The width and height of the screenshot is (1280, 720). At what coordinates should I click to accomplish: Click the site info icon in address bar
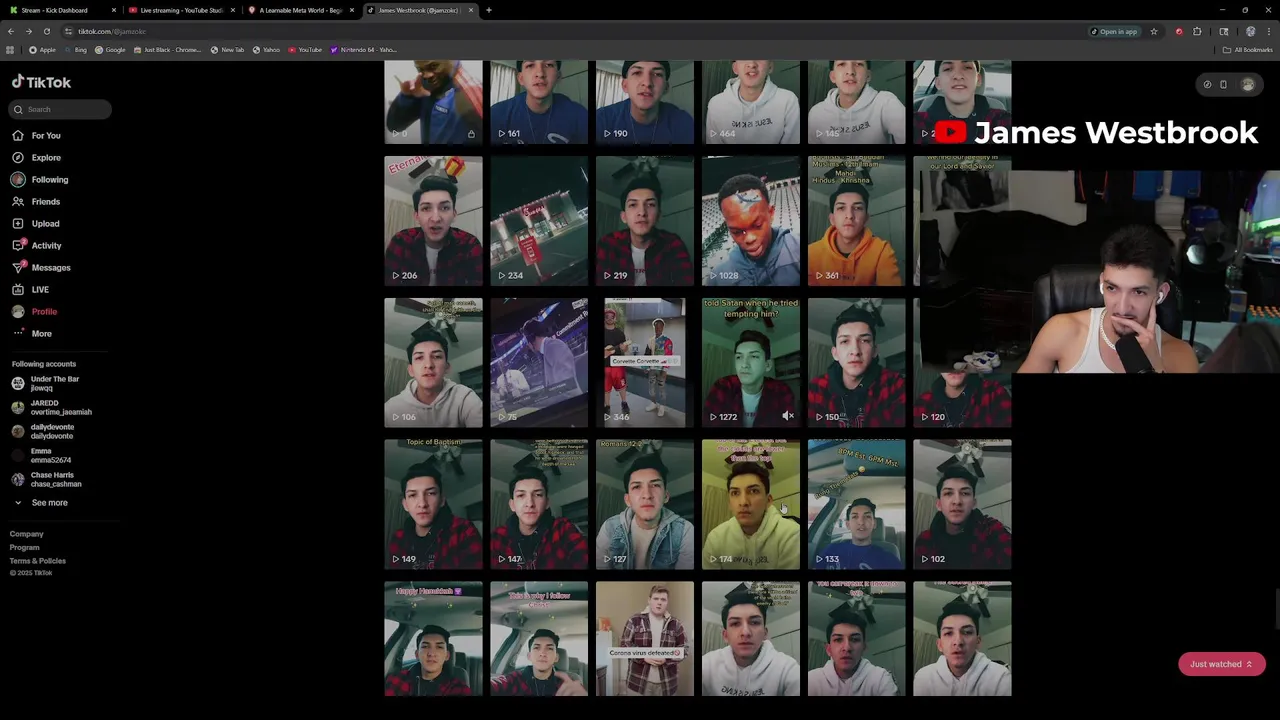point(68,31)
